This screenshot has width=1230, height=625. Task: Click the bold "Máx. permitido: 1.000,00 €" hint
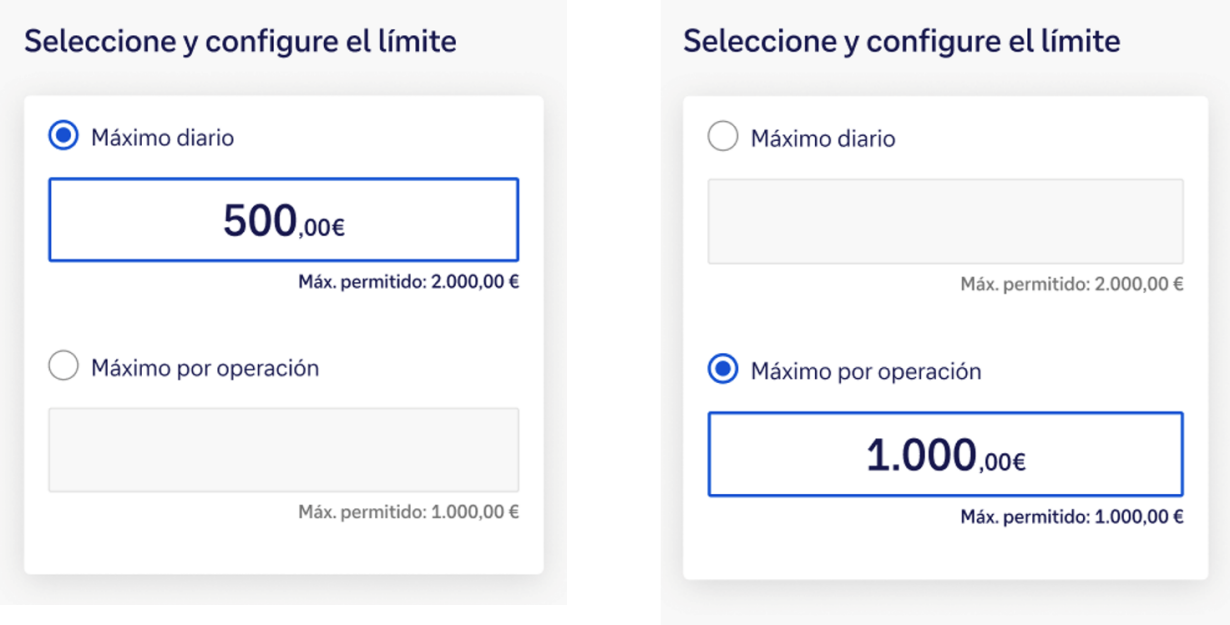[1072, 517]
